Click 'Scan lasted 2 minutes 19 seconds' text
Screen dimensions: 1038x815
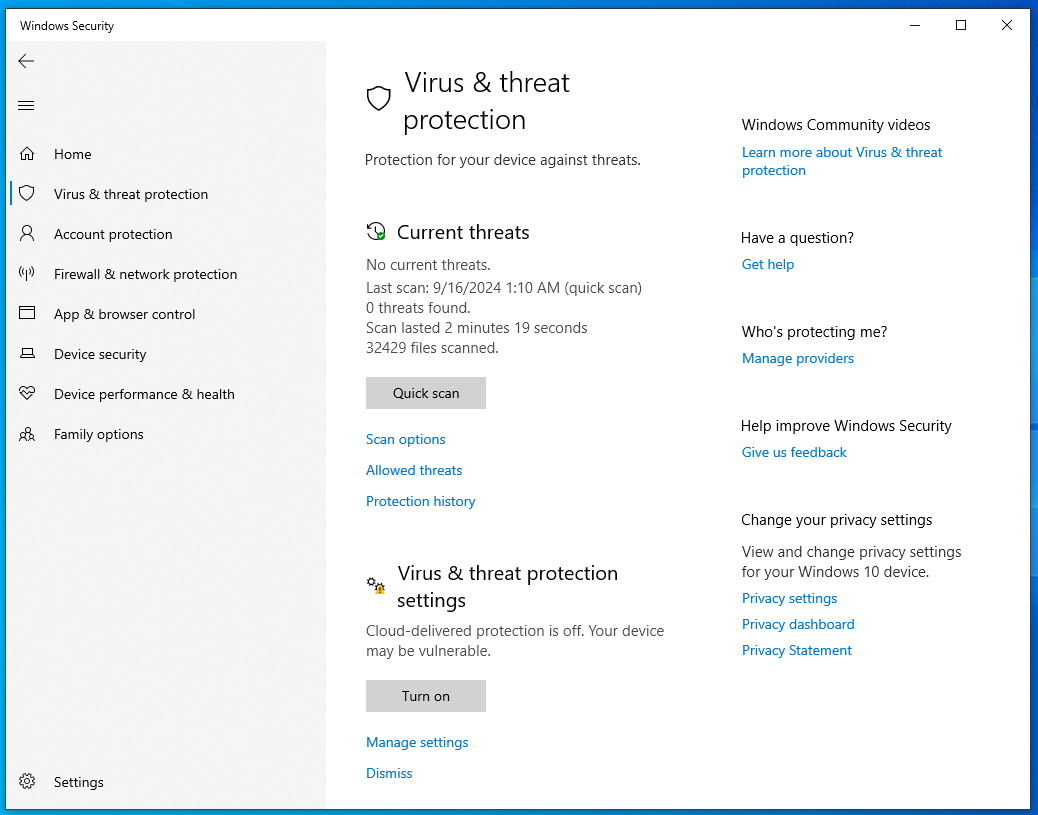tap(477, 328)
